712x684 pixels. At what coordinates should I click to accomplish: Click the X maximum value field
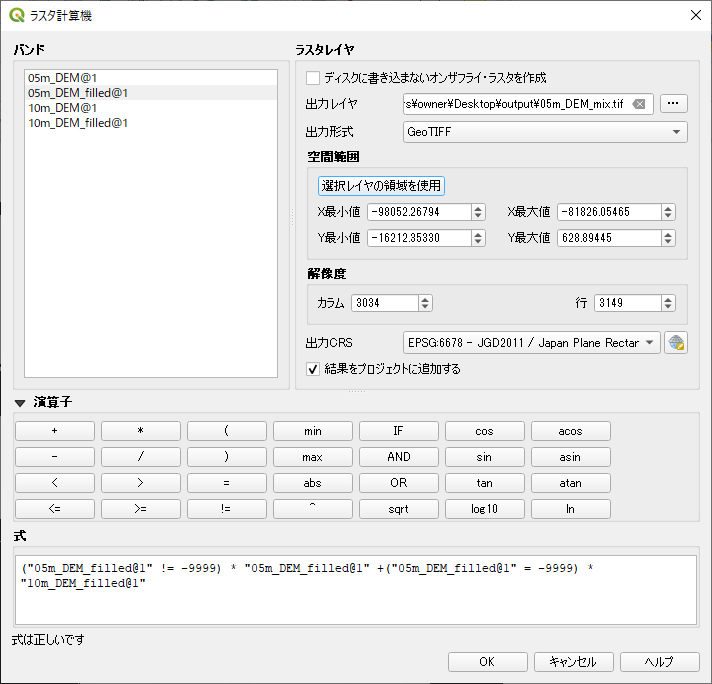point(609,212)
